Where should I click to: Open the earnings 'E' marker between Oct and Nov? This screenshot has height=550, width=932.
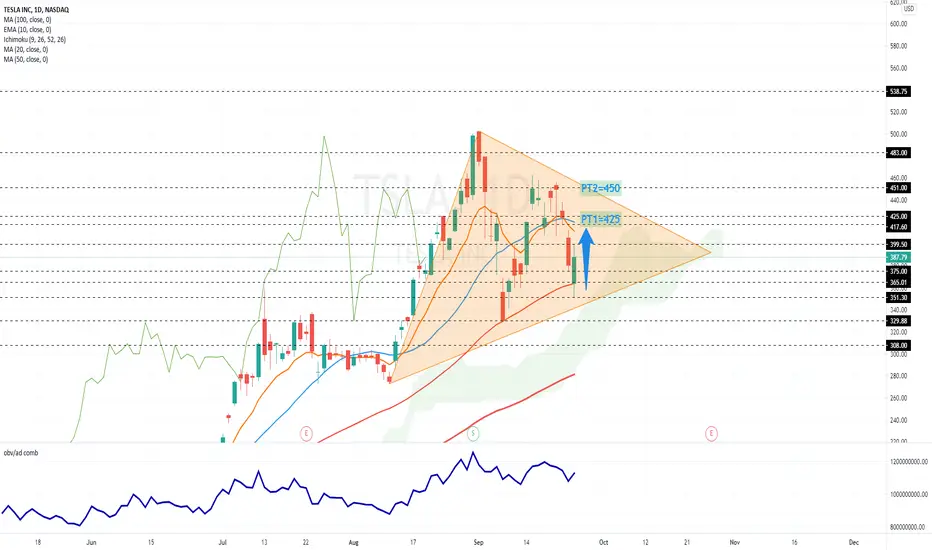click(x=711, y=433)
